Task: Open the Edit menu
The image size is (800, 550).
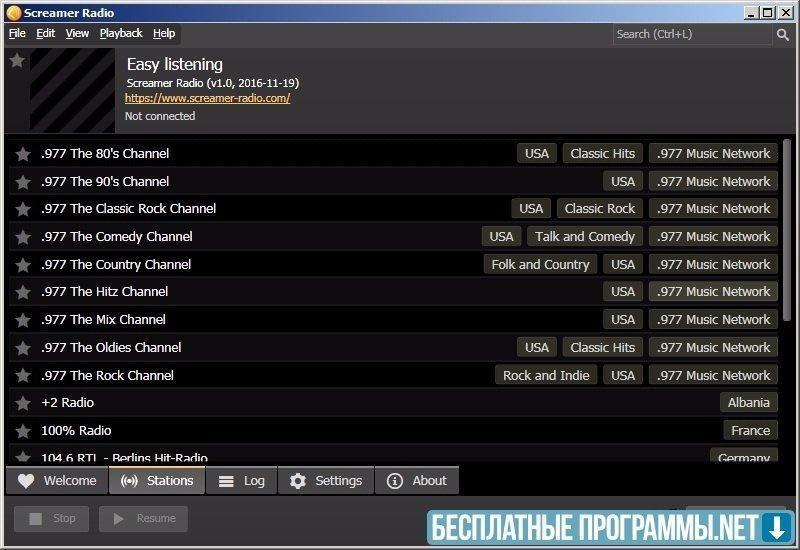Action: tap(45, 33)
